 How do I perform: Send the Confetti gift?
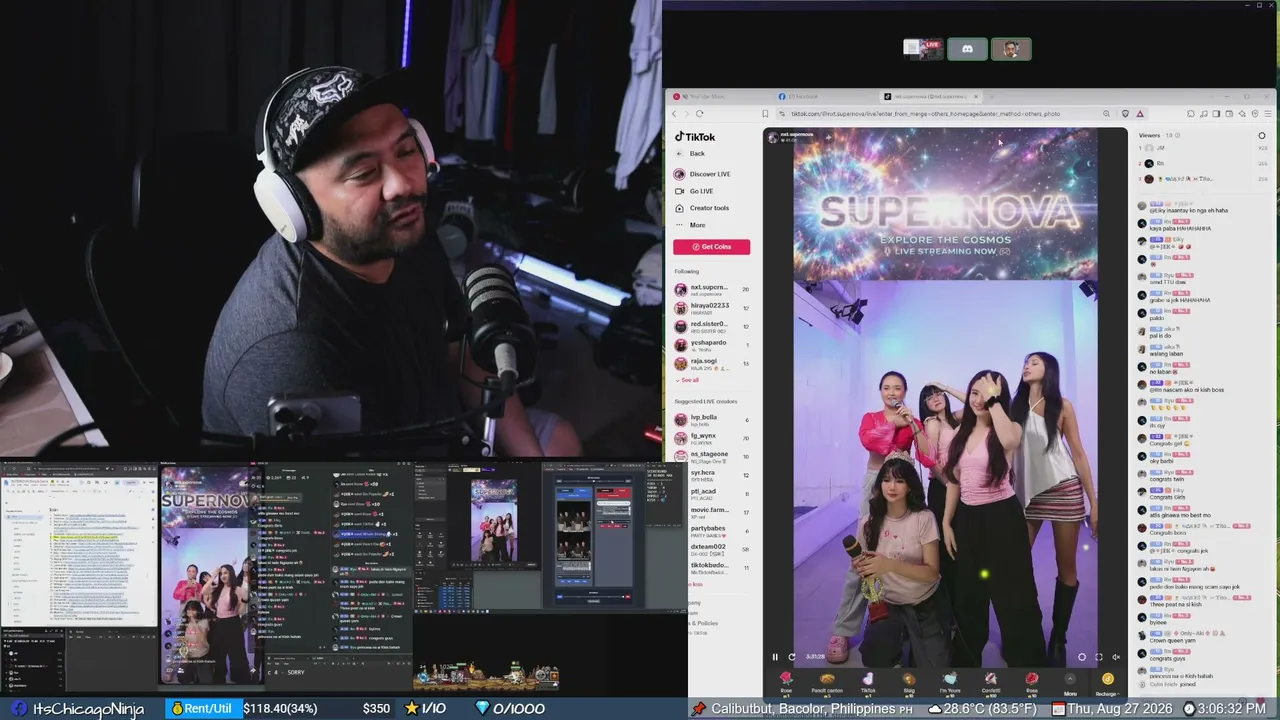(991, 683)
